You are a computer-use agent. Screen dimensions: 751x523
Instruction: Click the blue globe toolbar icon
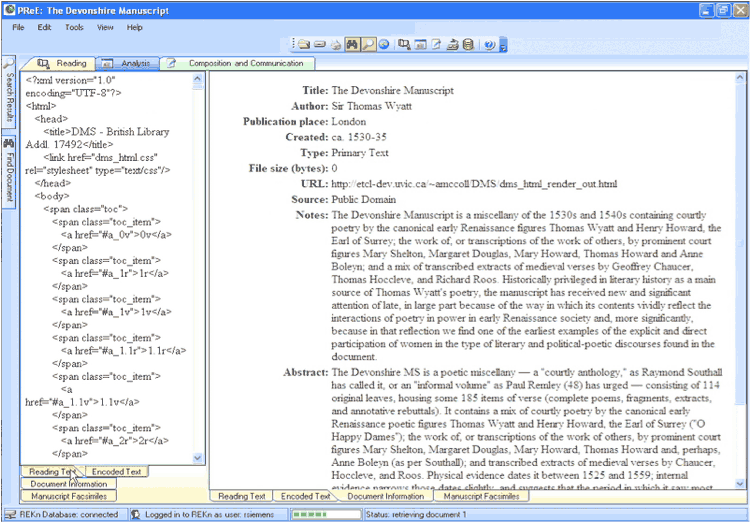point(384,45)
